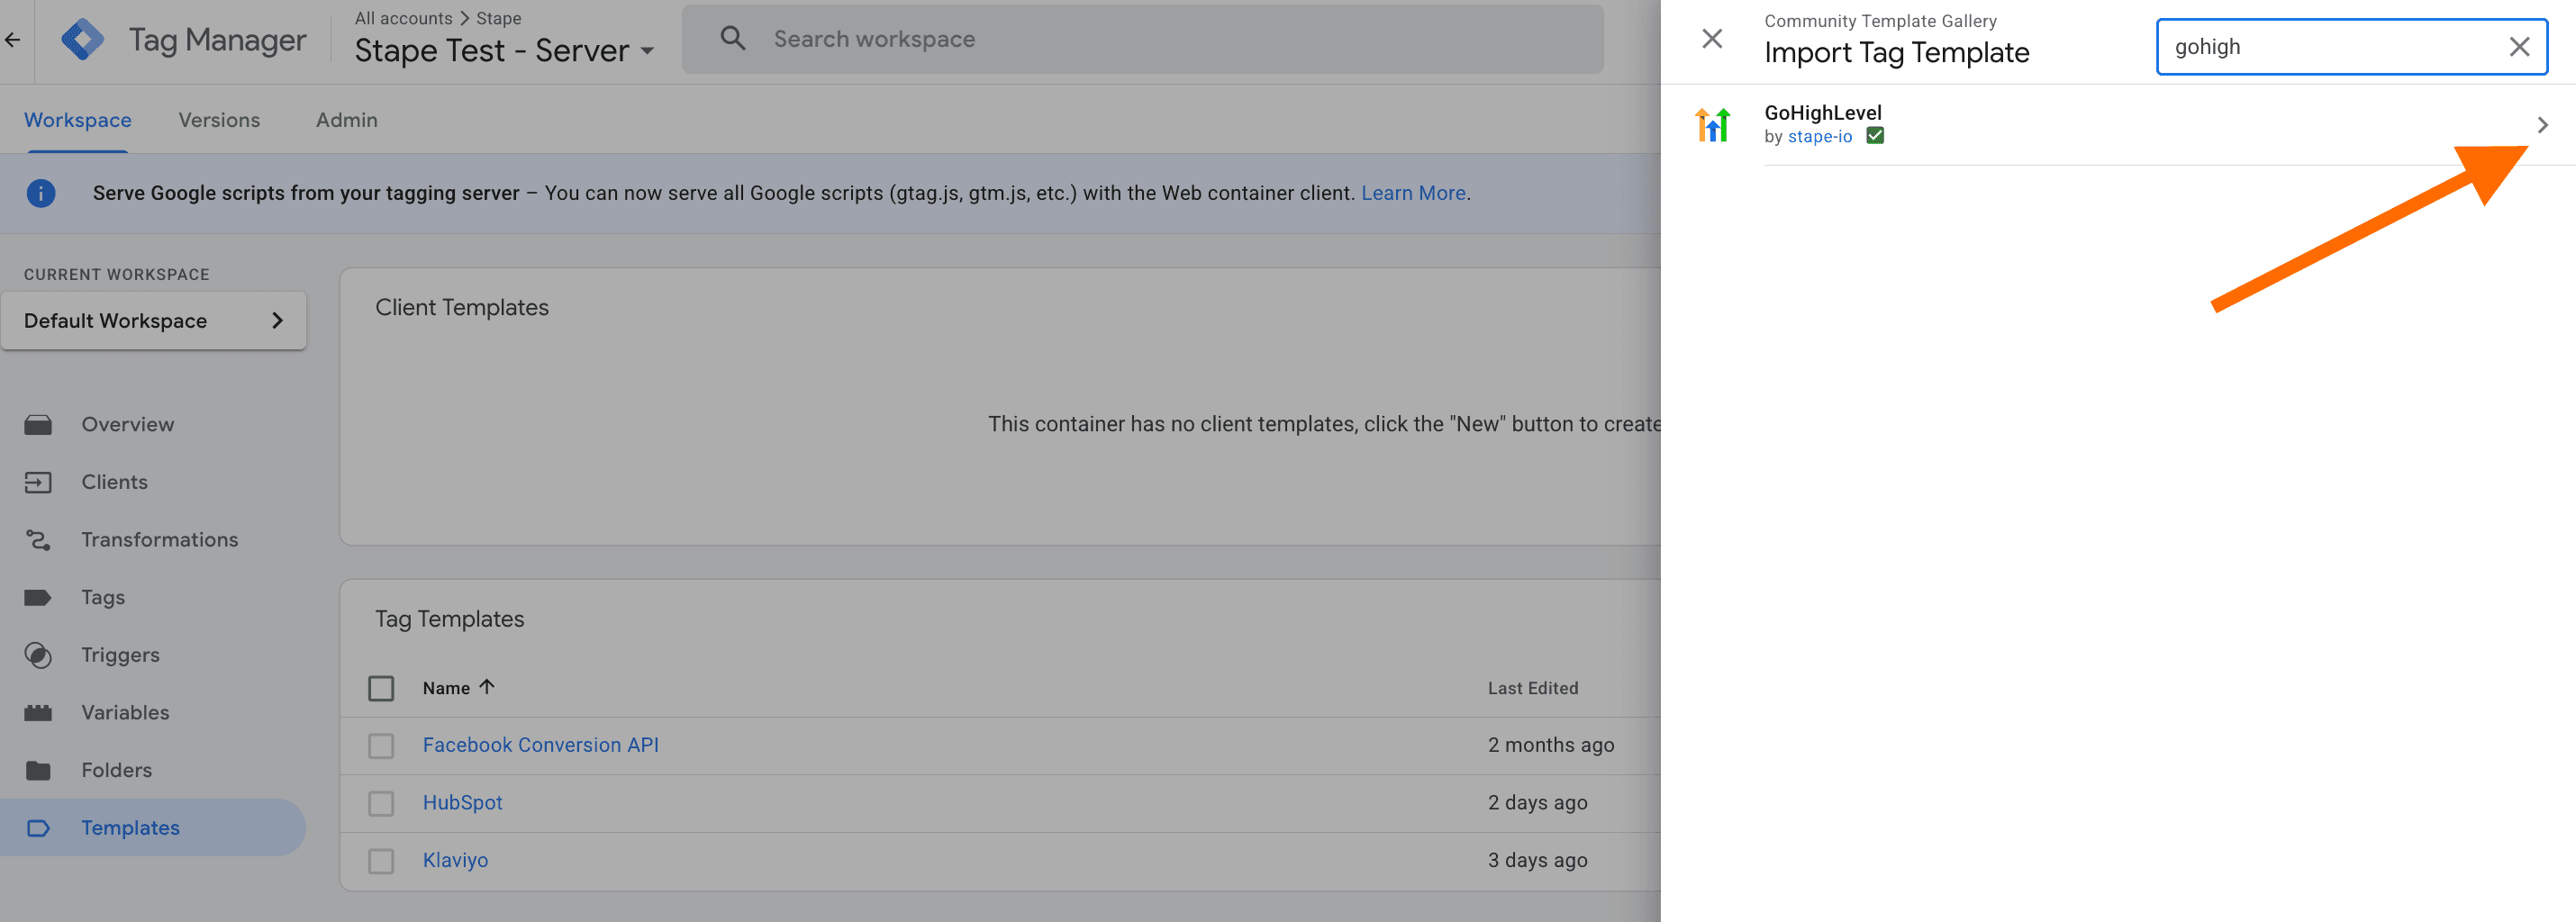
Task: Switch to the Versions tab
Action: point(219,120)
